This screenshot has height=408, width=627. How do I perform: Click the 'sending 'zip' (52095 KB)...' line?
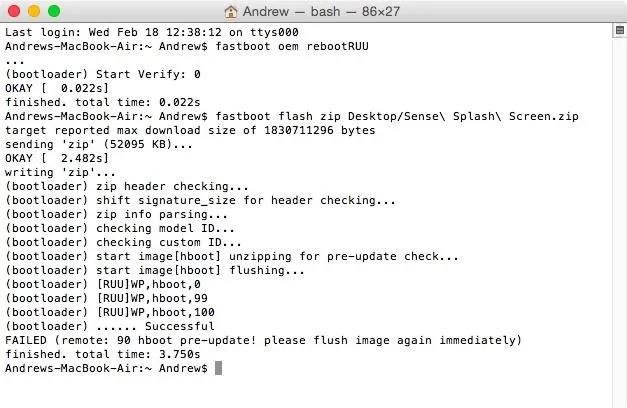tap(99, 144)
